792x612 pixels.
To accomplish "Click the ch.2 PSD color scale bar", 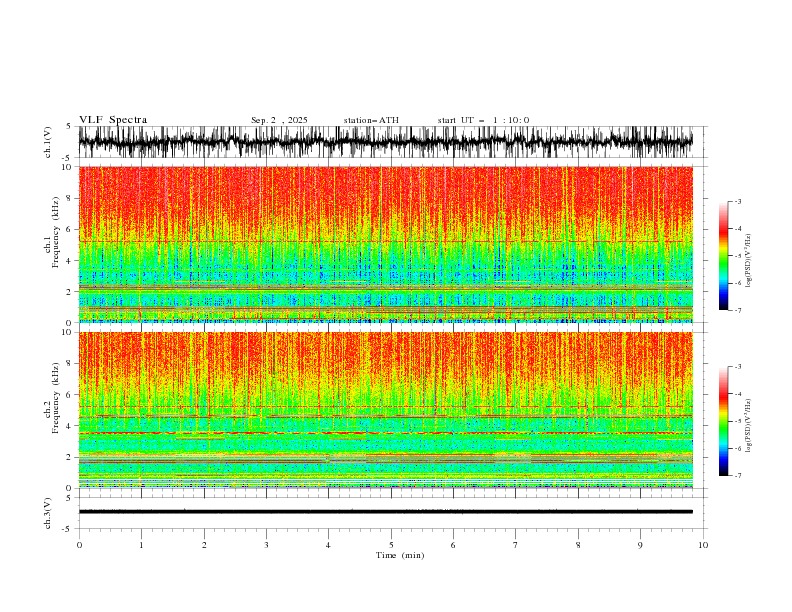I will pyautogui.click(x=723, y=421).
